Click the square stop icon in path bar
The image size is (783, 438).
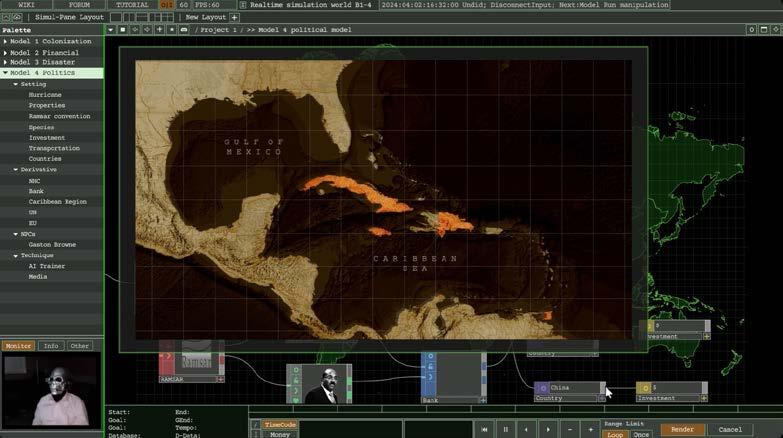pyautogui.click(x=123, y=30)
